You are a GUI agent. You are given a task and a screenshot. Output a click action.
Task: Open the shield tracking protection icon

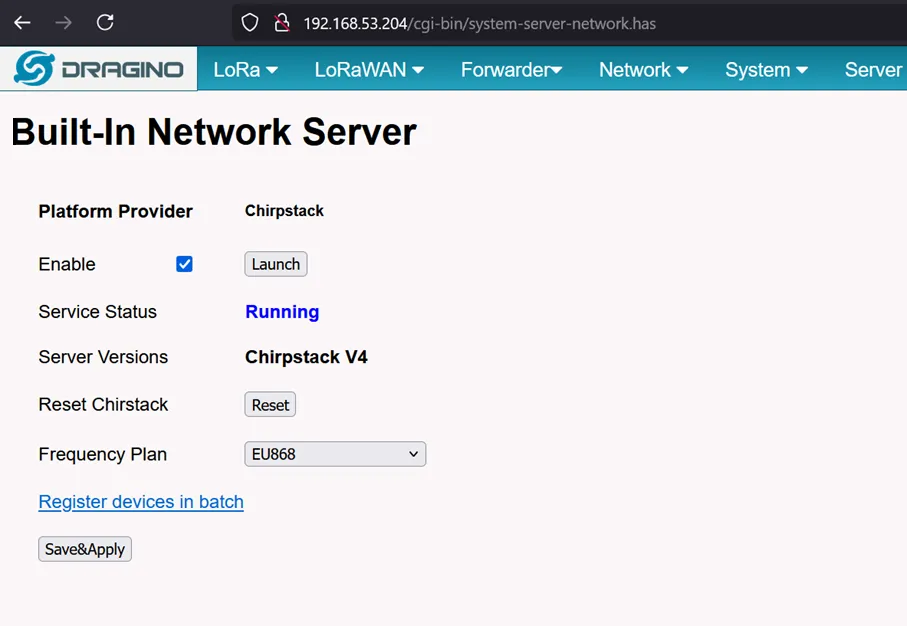click(x=251, y=23)
